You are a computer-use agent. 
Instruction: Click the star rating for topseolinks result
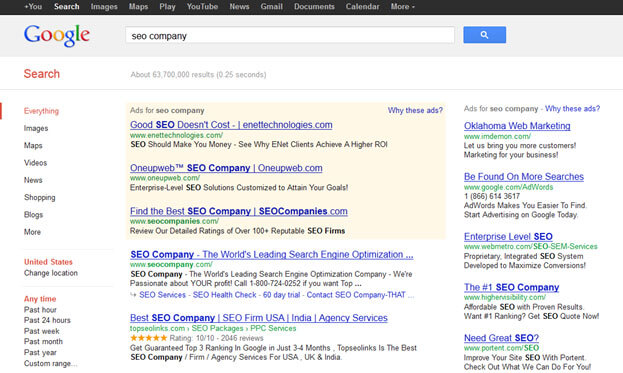[x=149, y=338]
